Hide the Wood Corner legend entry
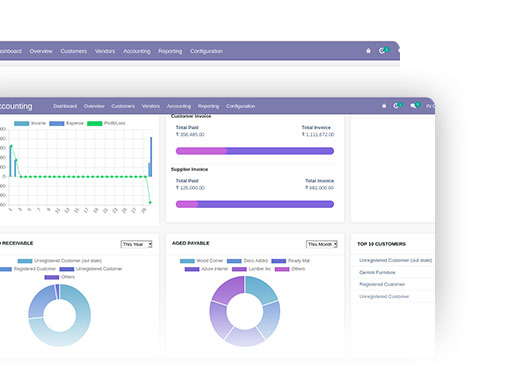 (201, 261)
